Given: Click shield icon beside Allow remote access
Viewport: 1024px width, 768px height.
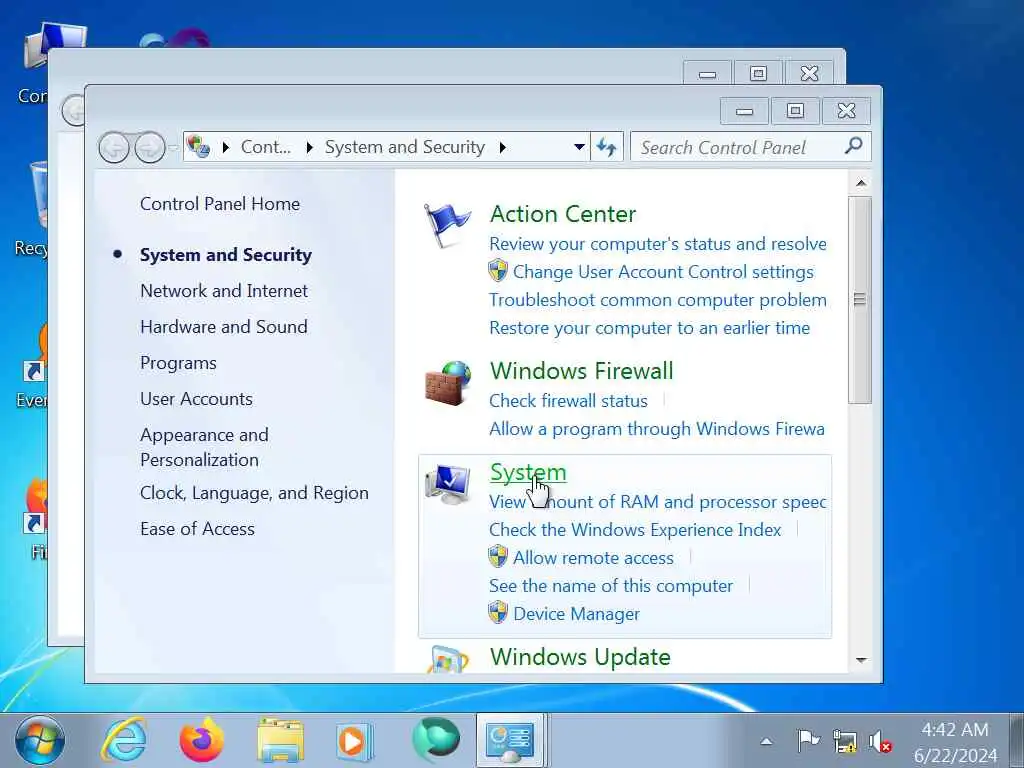Looking at the screenshot, I should click(498, 556).
